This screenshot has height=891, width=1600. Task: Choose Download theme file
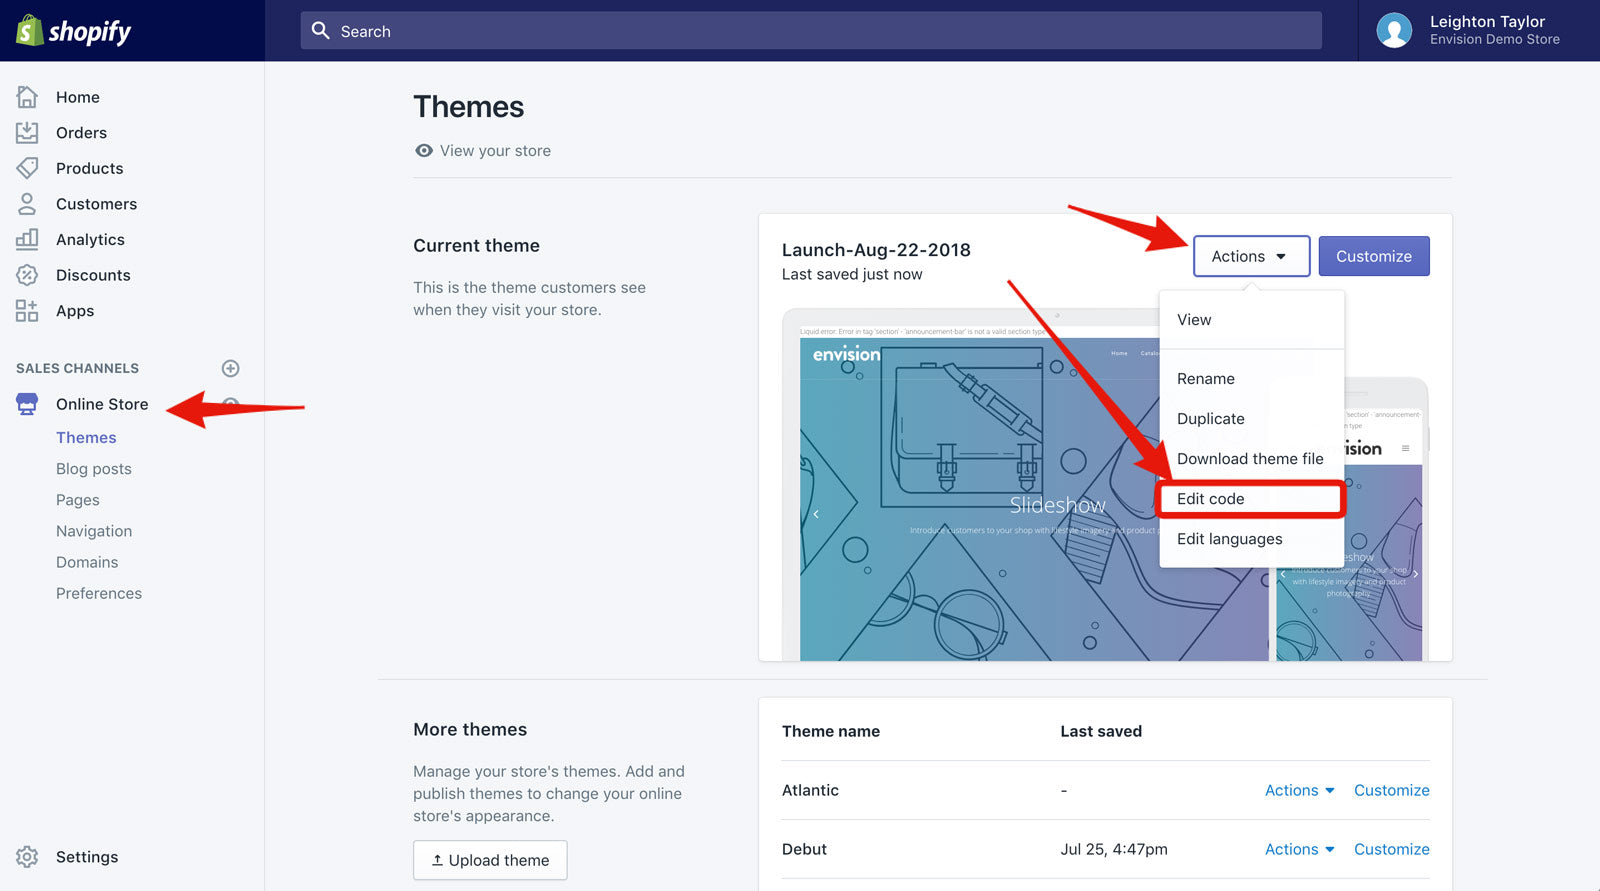tap(1251, 459)
